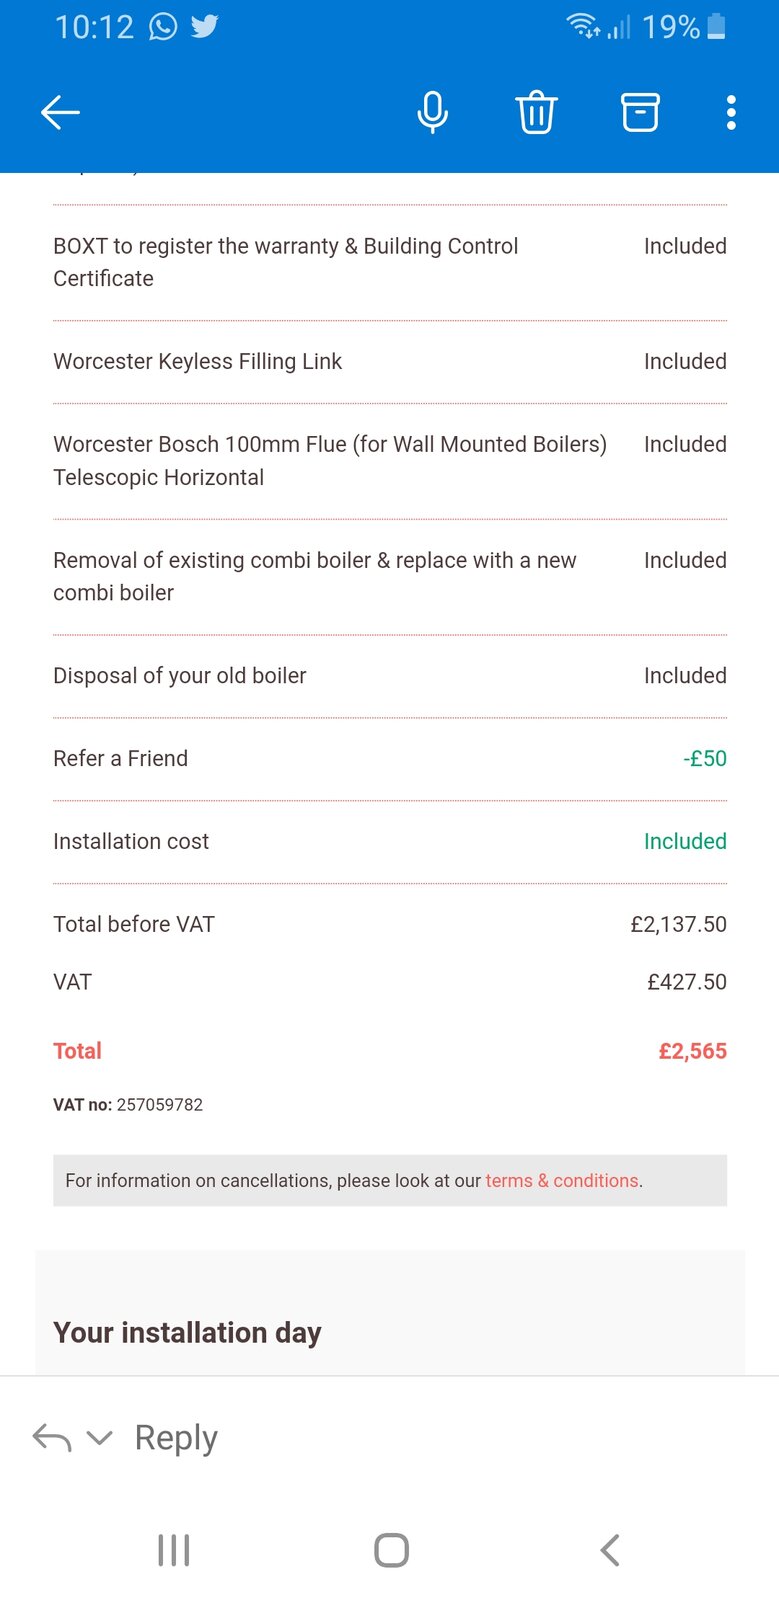Tap the reply arrow icon
Viewport: 779px width, 1600px height.
click(52, 1438)
